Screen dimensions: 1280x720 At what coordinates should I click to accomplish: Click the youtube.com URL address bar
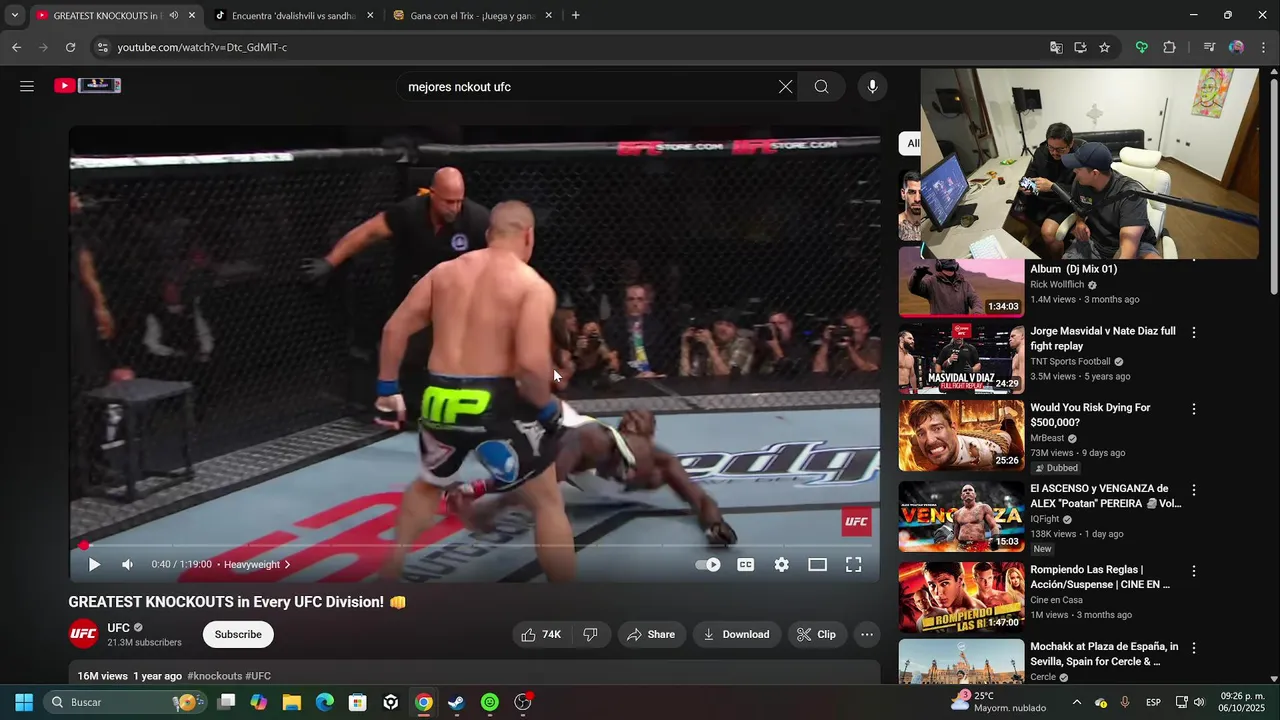pyautogui.click(x=202, y=47)
